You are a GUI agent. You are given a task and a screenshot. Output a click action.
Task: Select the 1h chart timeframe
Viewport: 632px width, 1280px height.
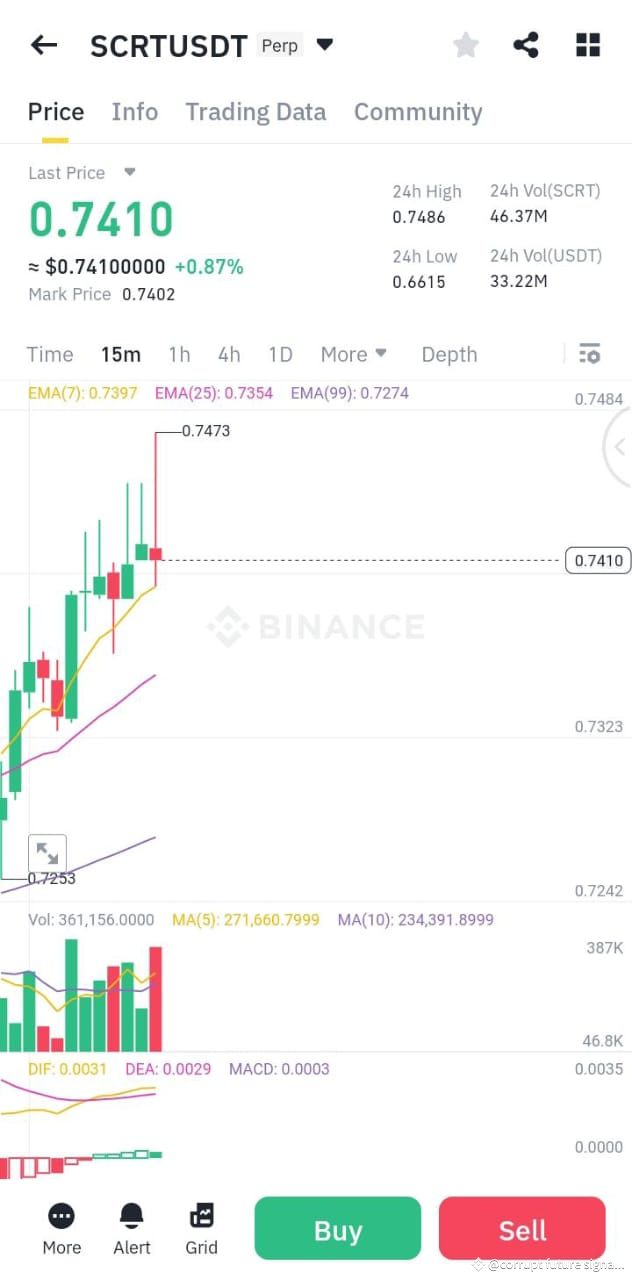point(179,354)
